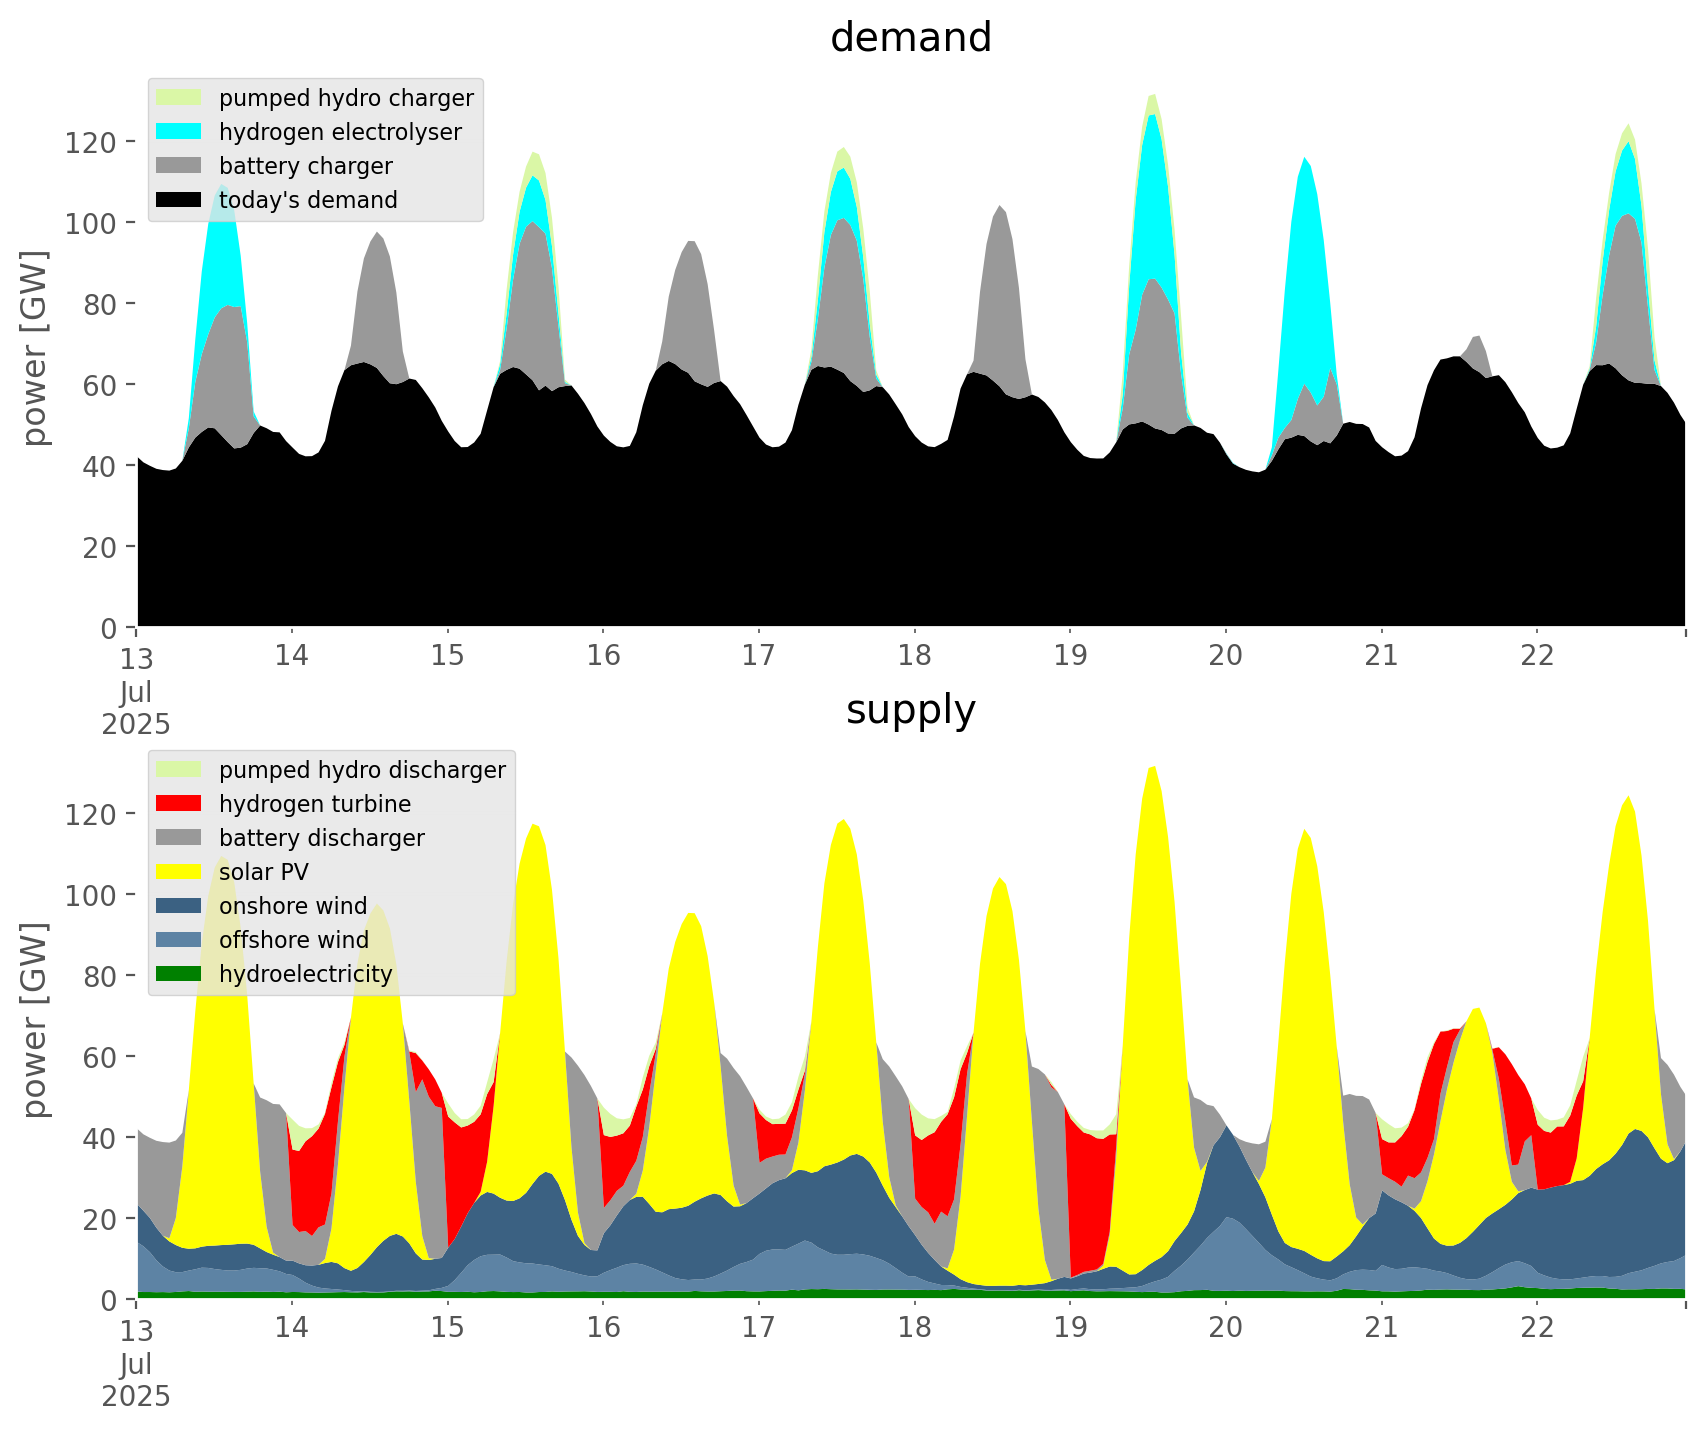
Task: Click the red hydrogen turbine legend swatch
Action: pyautogui.click(x=179, y=804)
